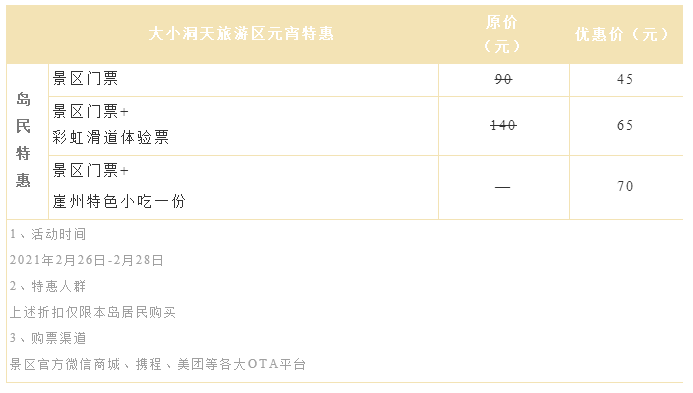This screenshot has width=693, height=393.
Task: Click the discounted price 70
Action: click(x=625, y=187)
